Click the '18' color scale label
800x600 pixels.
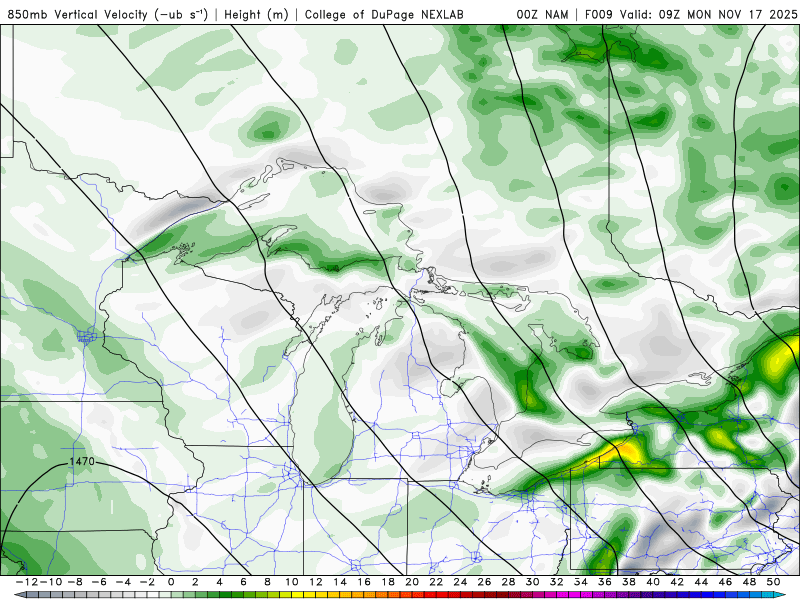click(388, 582)
